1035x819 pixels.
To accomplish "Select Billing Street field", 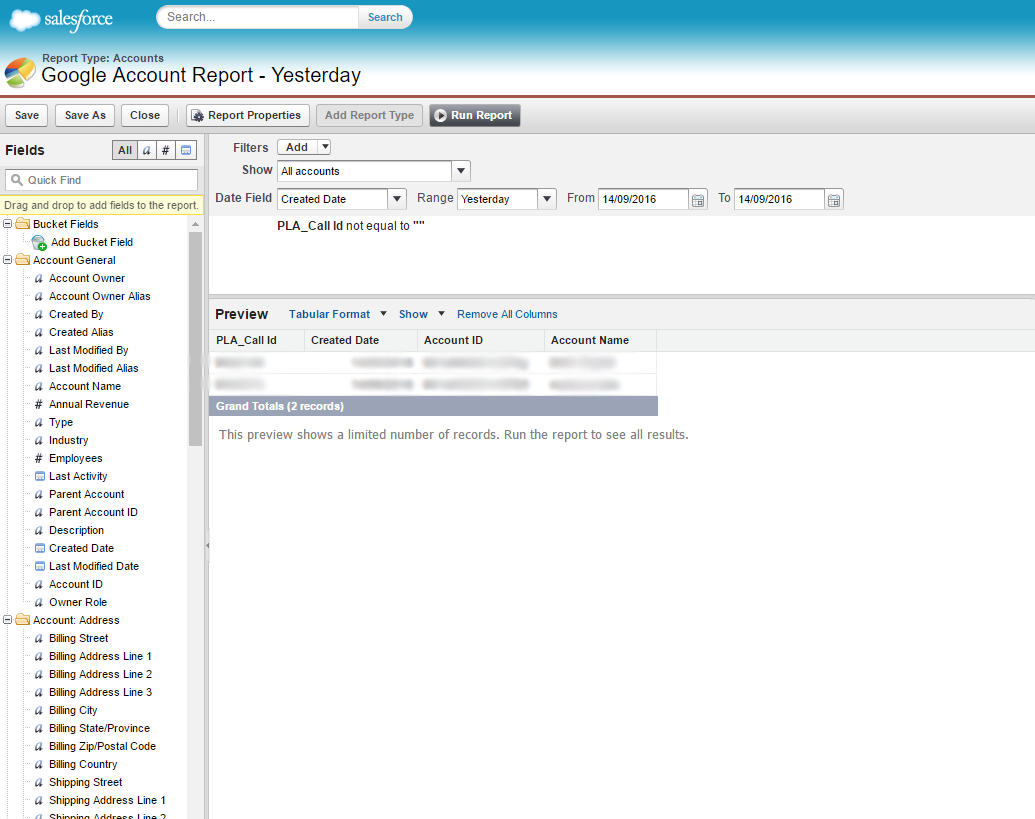I will click(79, 638).
